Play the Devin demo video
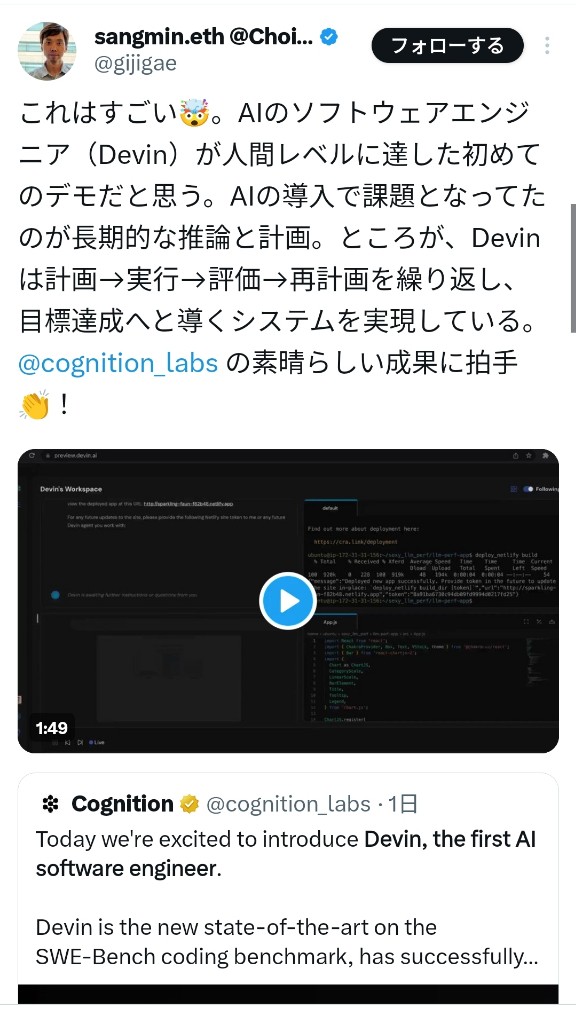 click(288, 601)
